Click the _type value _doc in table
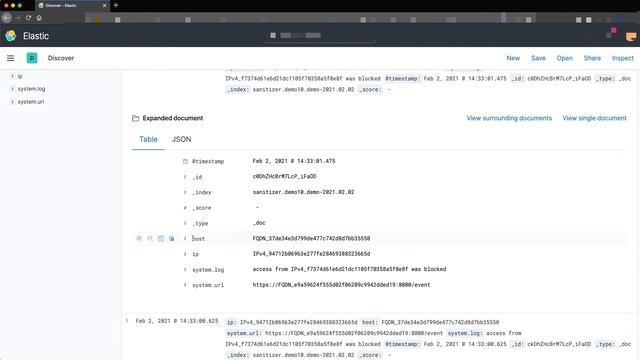The height and width of the screenshot is (360, 640). (x=259, y=223)
